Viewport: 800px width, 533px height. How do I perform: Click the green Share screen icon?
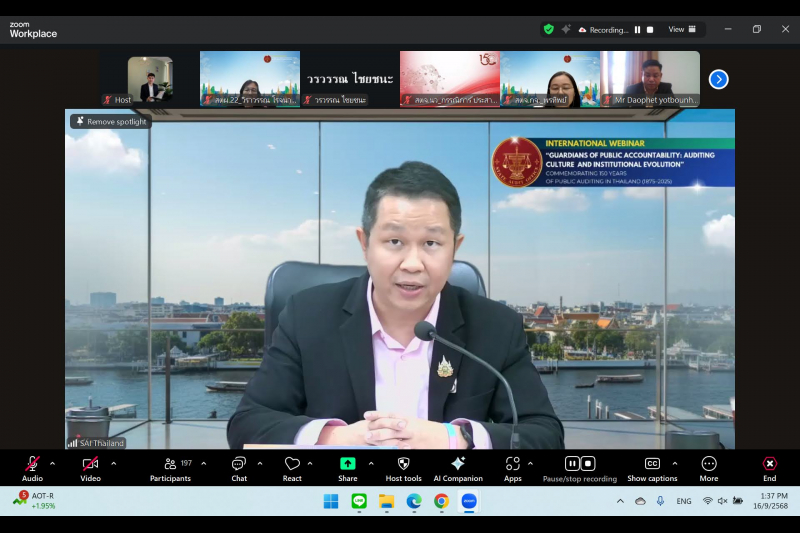pos(347,464)
